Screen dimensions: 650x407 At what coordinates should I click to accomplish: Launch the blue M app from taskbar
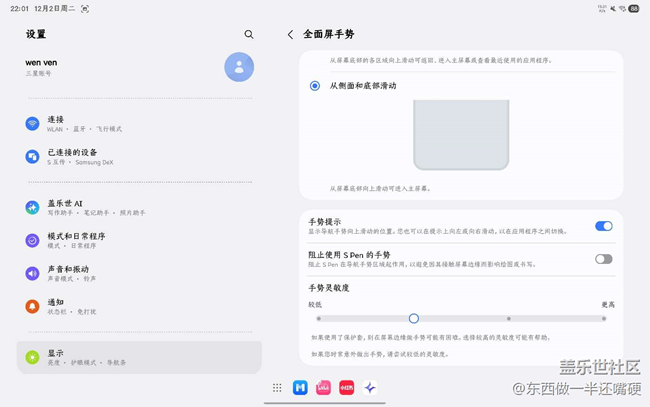click(x=300, y=388)
